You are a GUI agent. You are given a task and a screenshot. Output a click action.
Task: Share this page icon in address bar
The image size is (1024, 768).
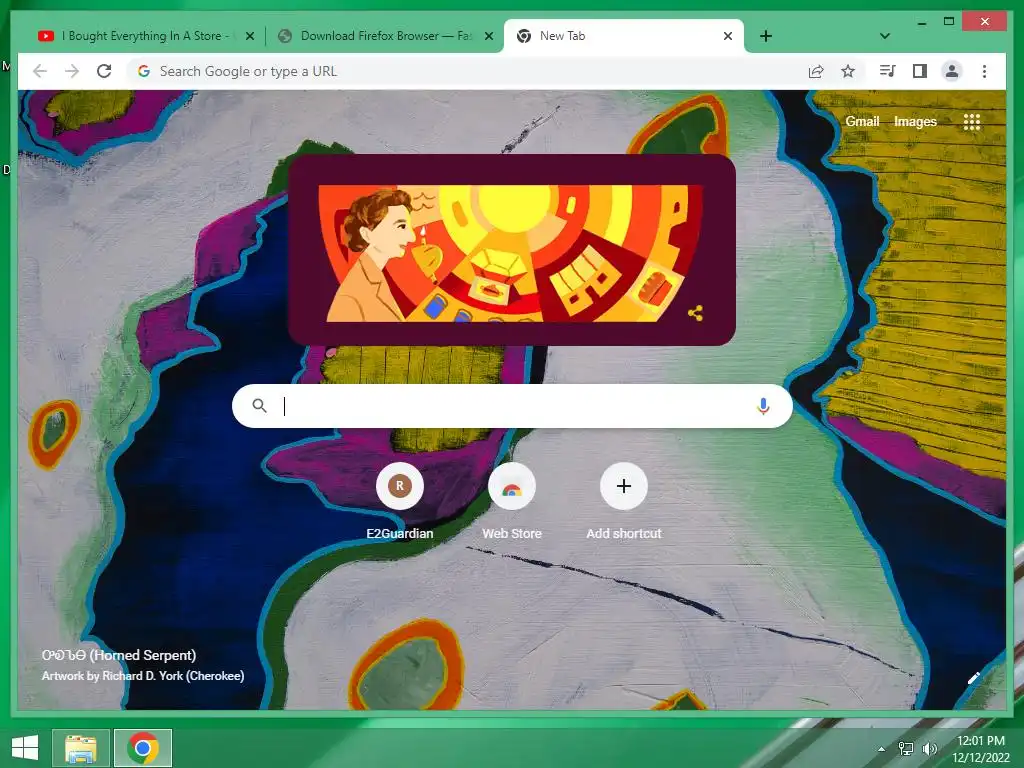tap(816, 71)
